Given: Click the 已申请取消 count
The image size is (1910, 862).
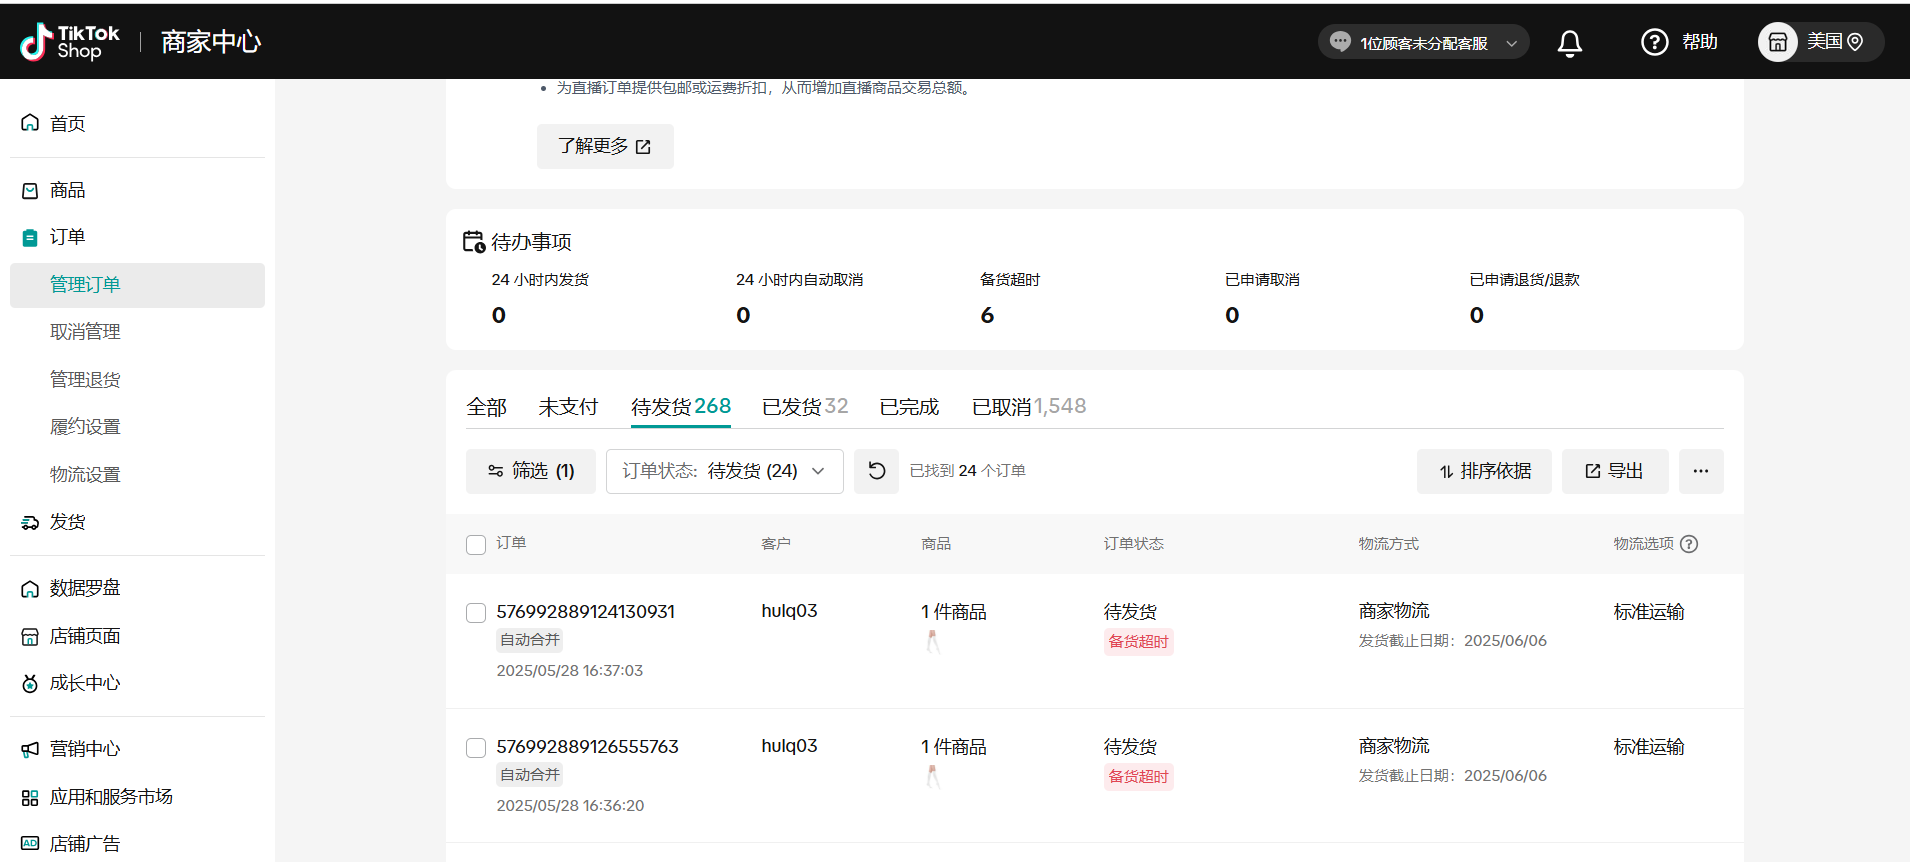Looking at the screenshot, I should point(1232,316).
